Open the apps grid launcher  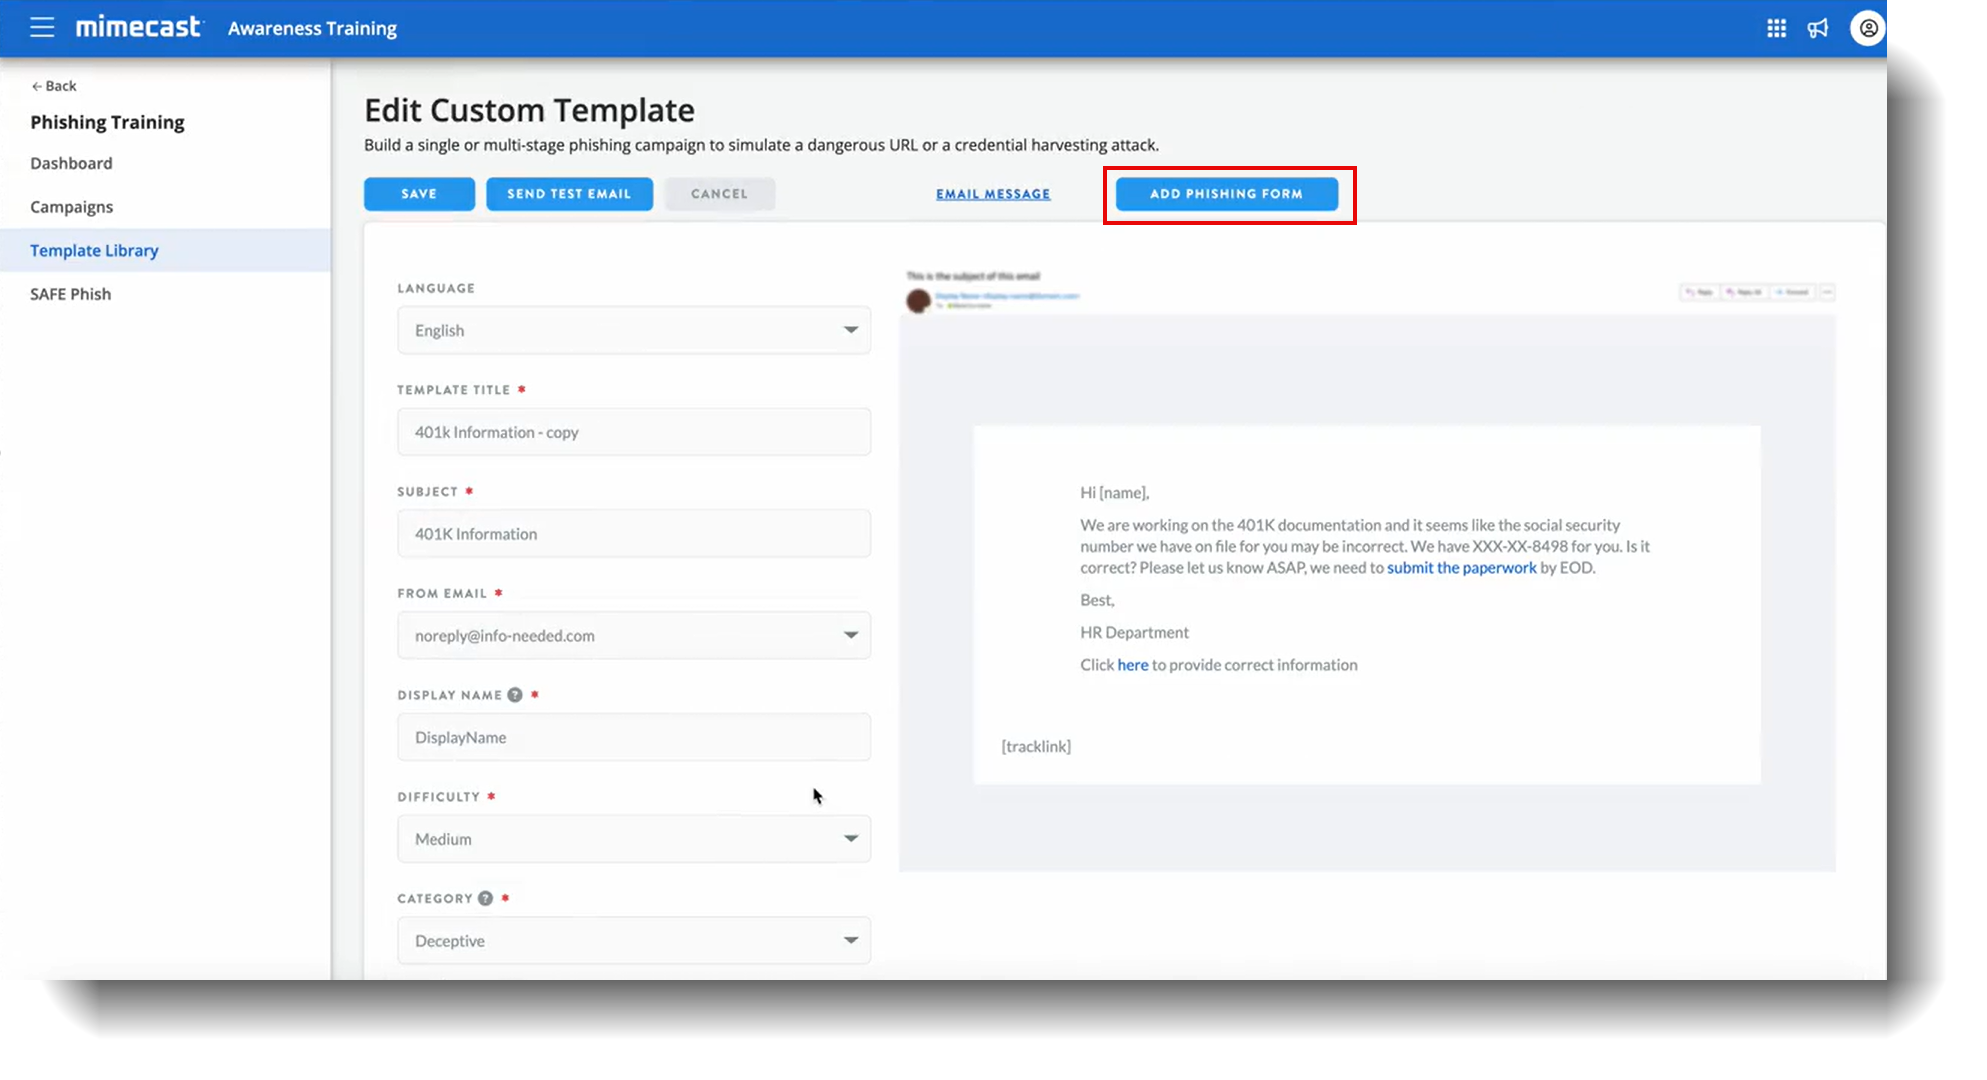point(1776,28)
